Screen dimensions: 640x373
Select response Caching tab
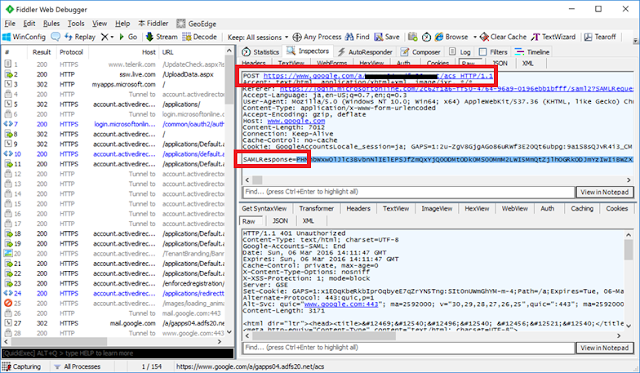(x=582, y=209)
